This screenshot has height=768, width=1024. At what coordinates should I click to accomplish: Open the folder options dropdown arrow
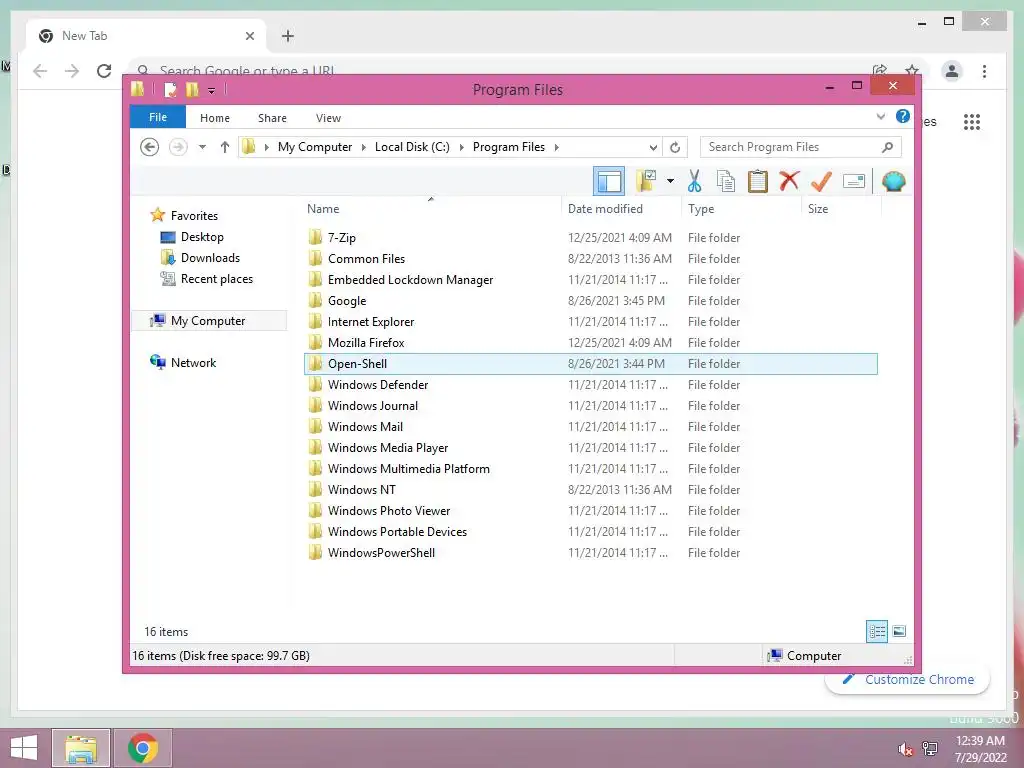pyautogui.click(x=670, y=181)
